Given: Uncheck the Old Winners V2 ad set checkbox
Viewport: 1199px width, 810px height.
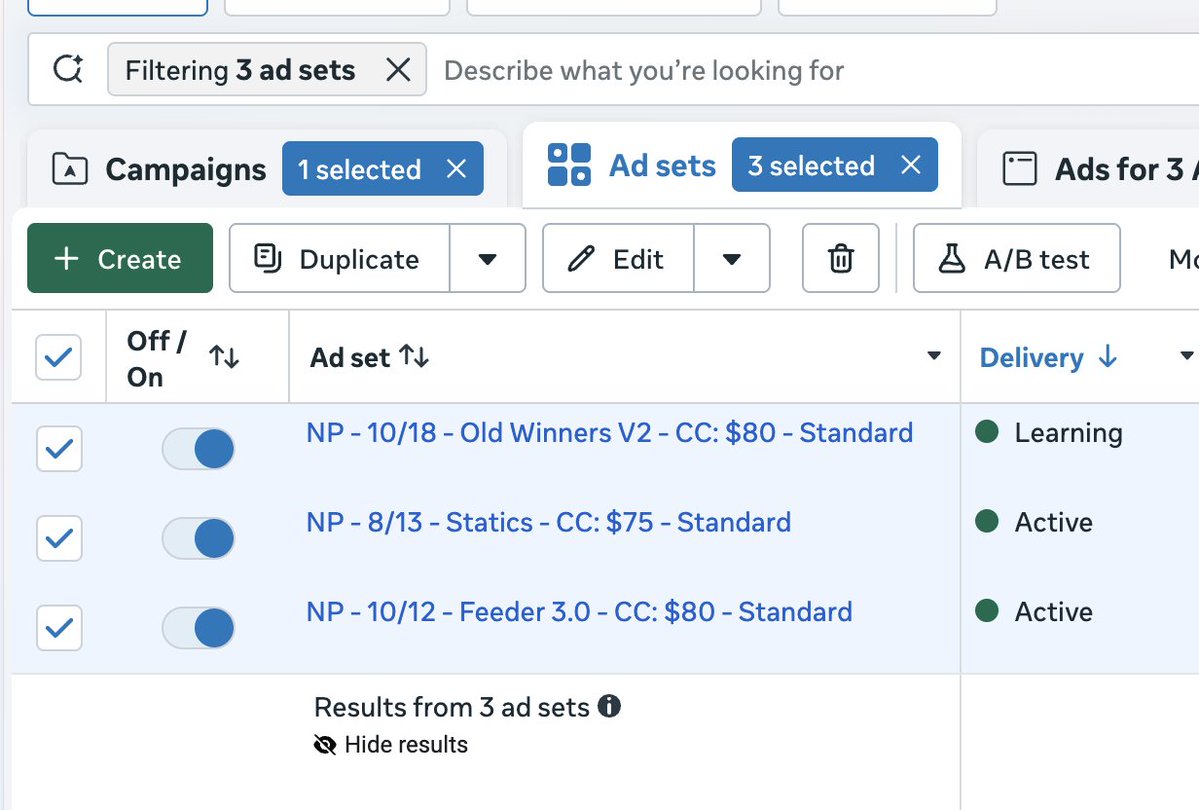Looking at the screenshot, I should pyautogui.click(x=59, y=448).
